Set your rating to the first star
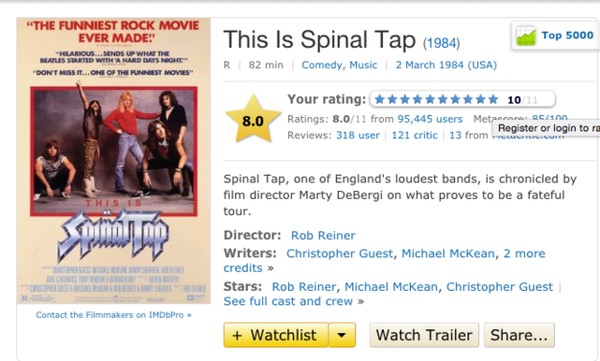This screenshot has width=600, height=361. coord(380,100)
